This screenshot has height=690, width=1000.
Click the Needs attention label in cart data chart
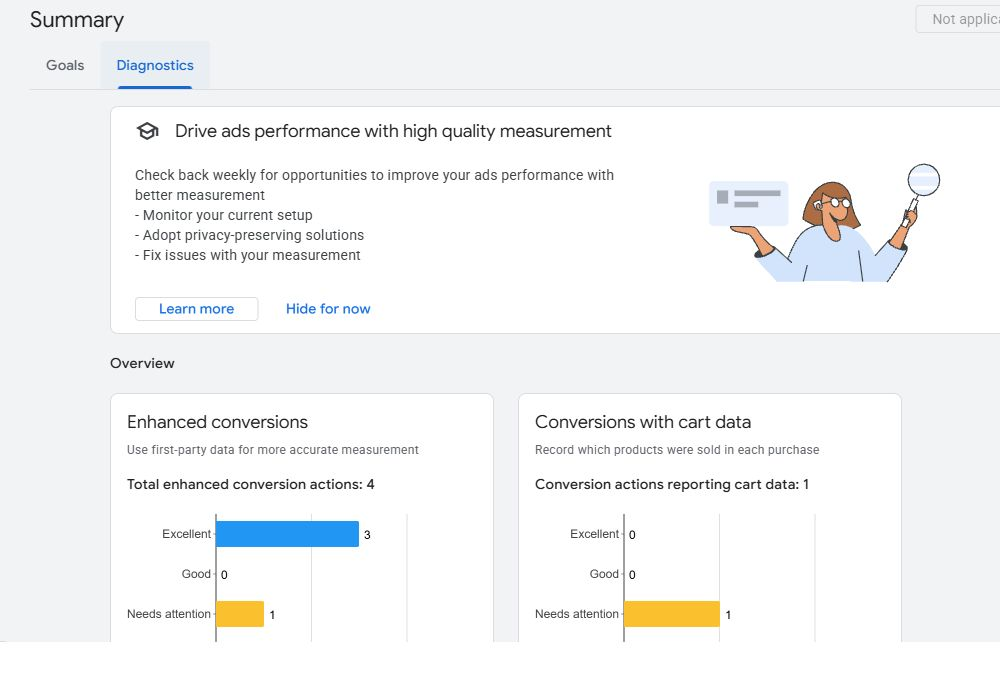coord(577,614)
